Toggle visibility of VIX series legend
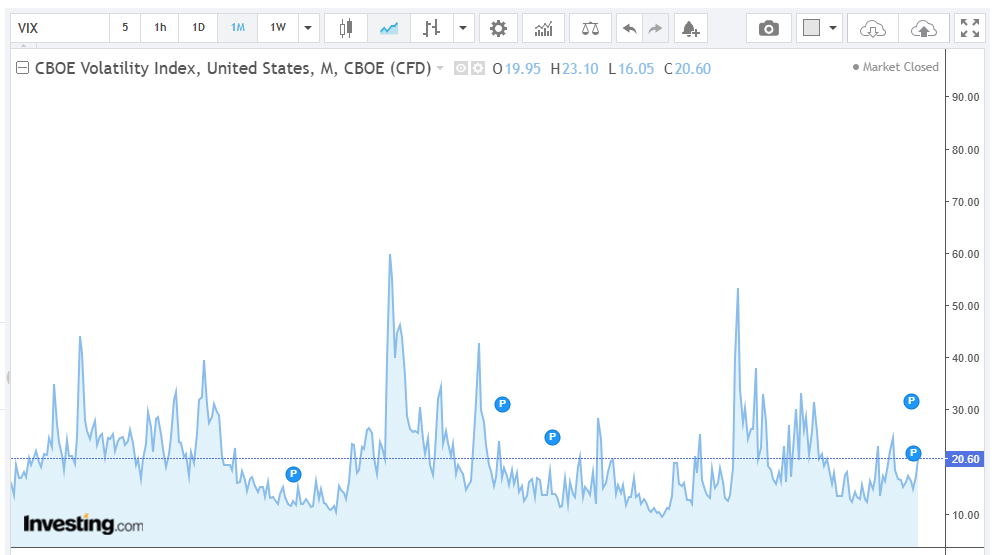The height and width of the screenshot is (555, 992). click(x=461, y=68)
